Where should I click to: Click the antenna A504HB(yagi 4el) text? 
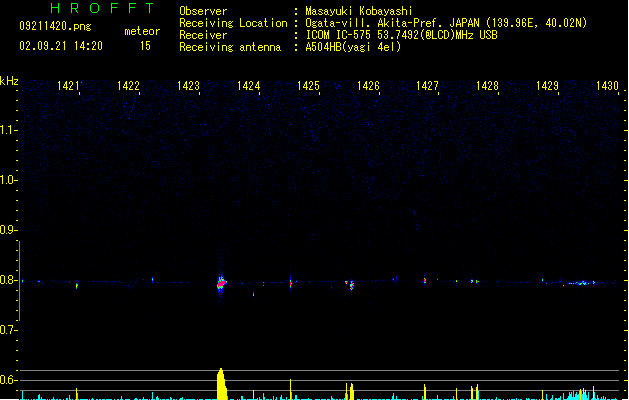click(x=353, y=47)
